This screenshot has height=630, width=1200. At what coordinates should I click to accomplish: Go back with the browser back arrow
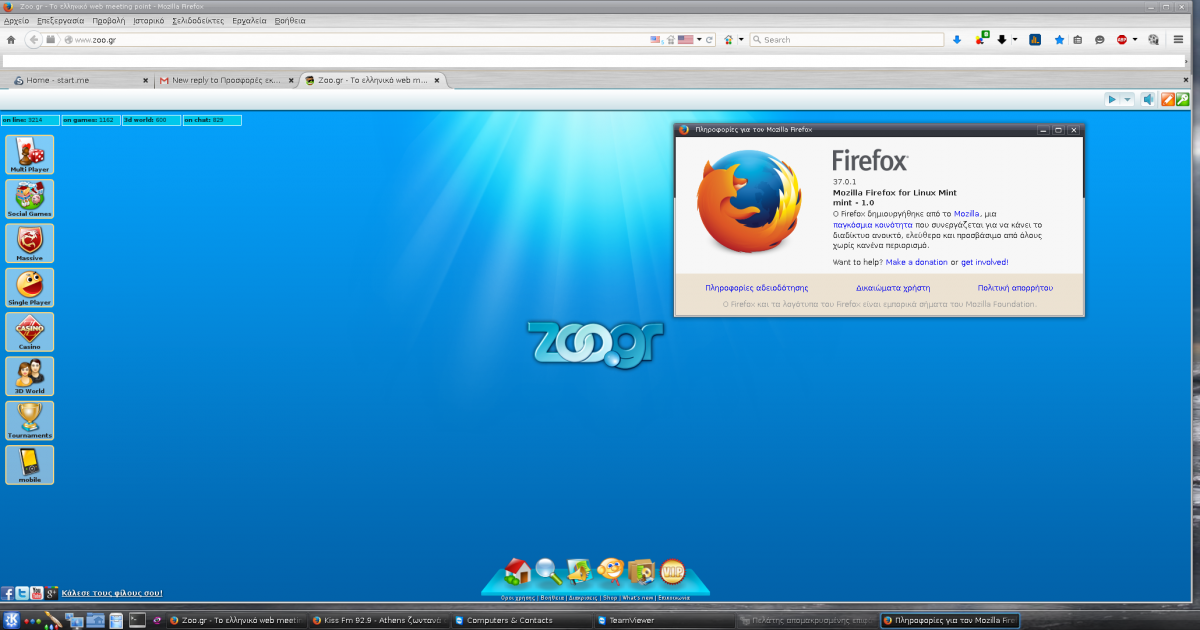(34, 40)
